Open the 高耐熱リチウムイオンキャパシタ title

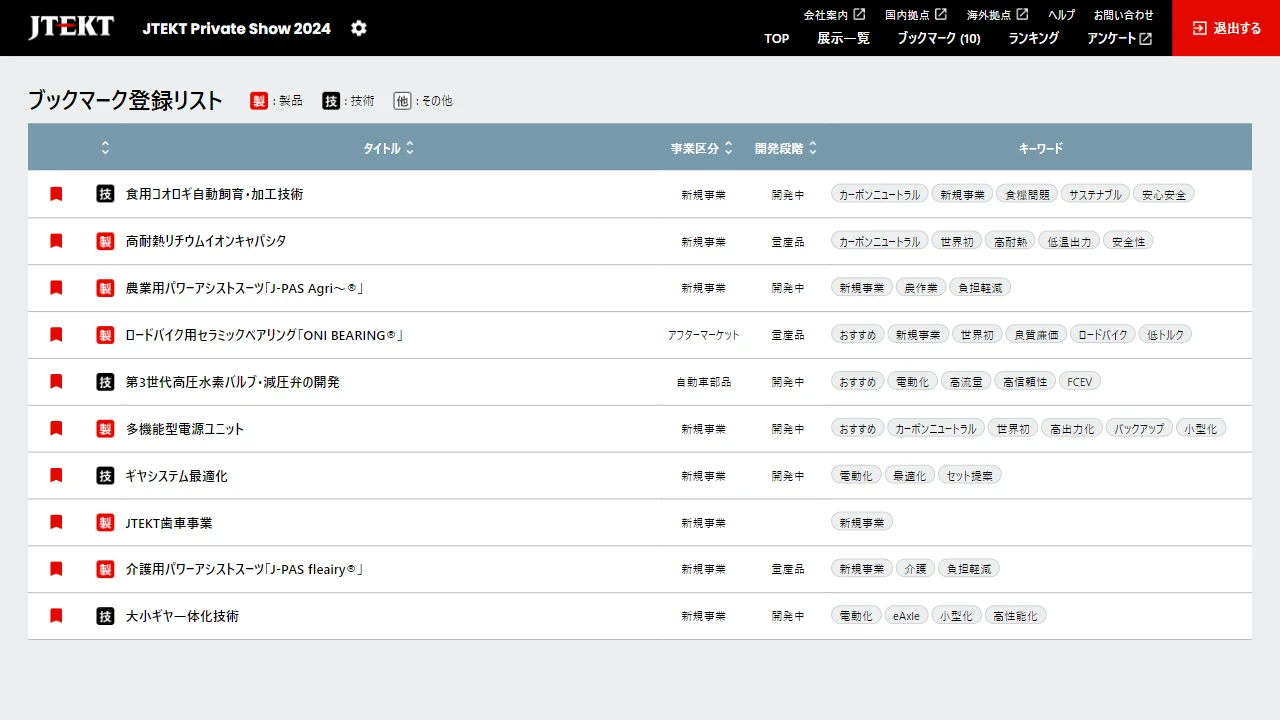coord(206,241)
